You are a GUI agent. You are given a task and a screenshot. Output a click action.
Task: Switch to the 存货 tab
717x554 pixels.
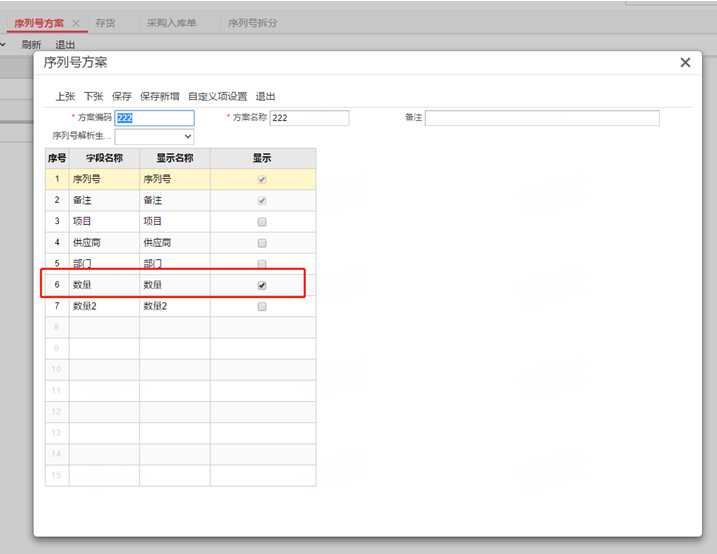[x=106, y=23]
